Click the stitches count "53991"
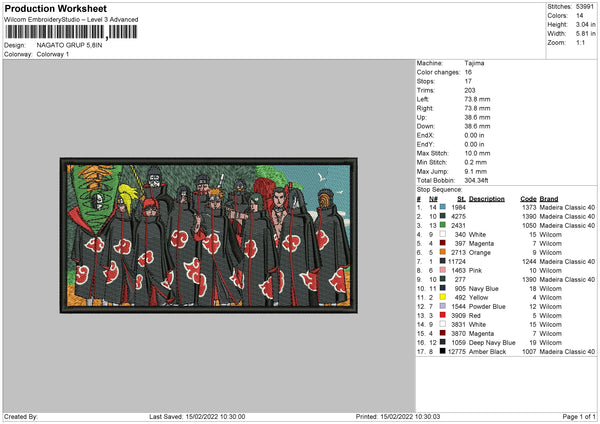This screenshot has height=424, width=600. click(x=585, y=7)
